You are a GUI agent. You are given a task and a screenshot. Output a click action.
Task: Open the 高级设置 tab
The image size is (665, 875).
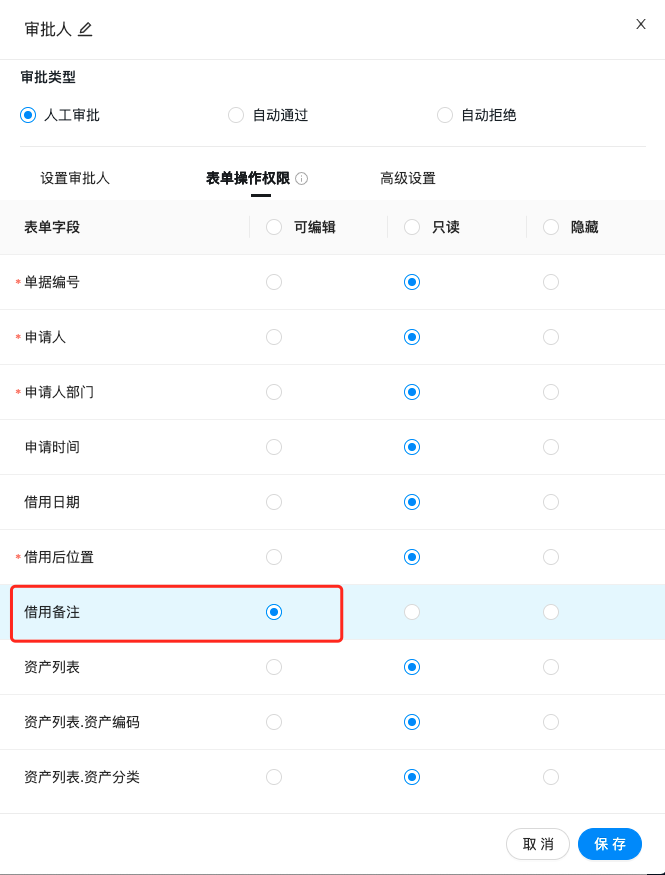click(407, 178)
